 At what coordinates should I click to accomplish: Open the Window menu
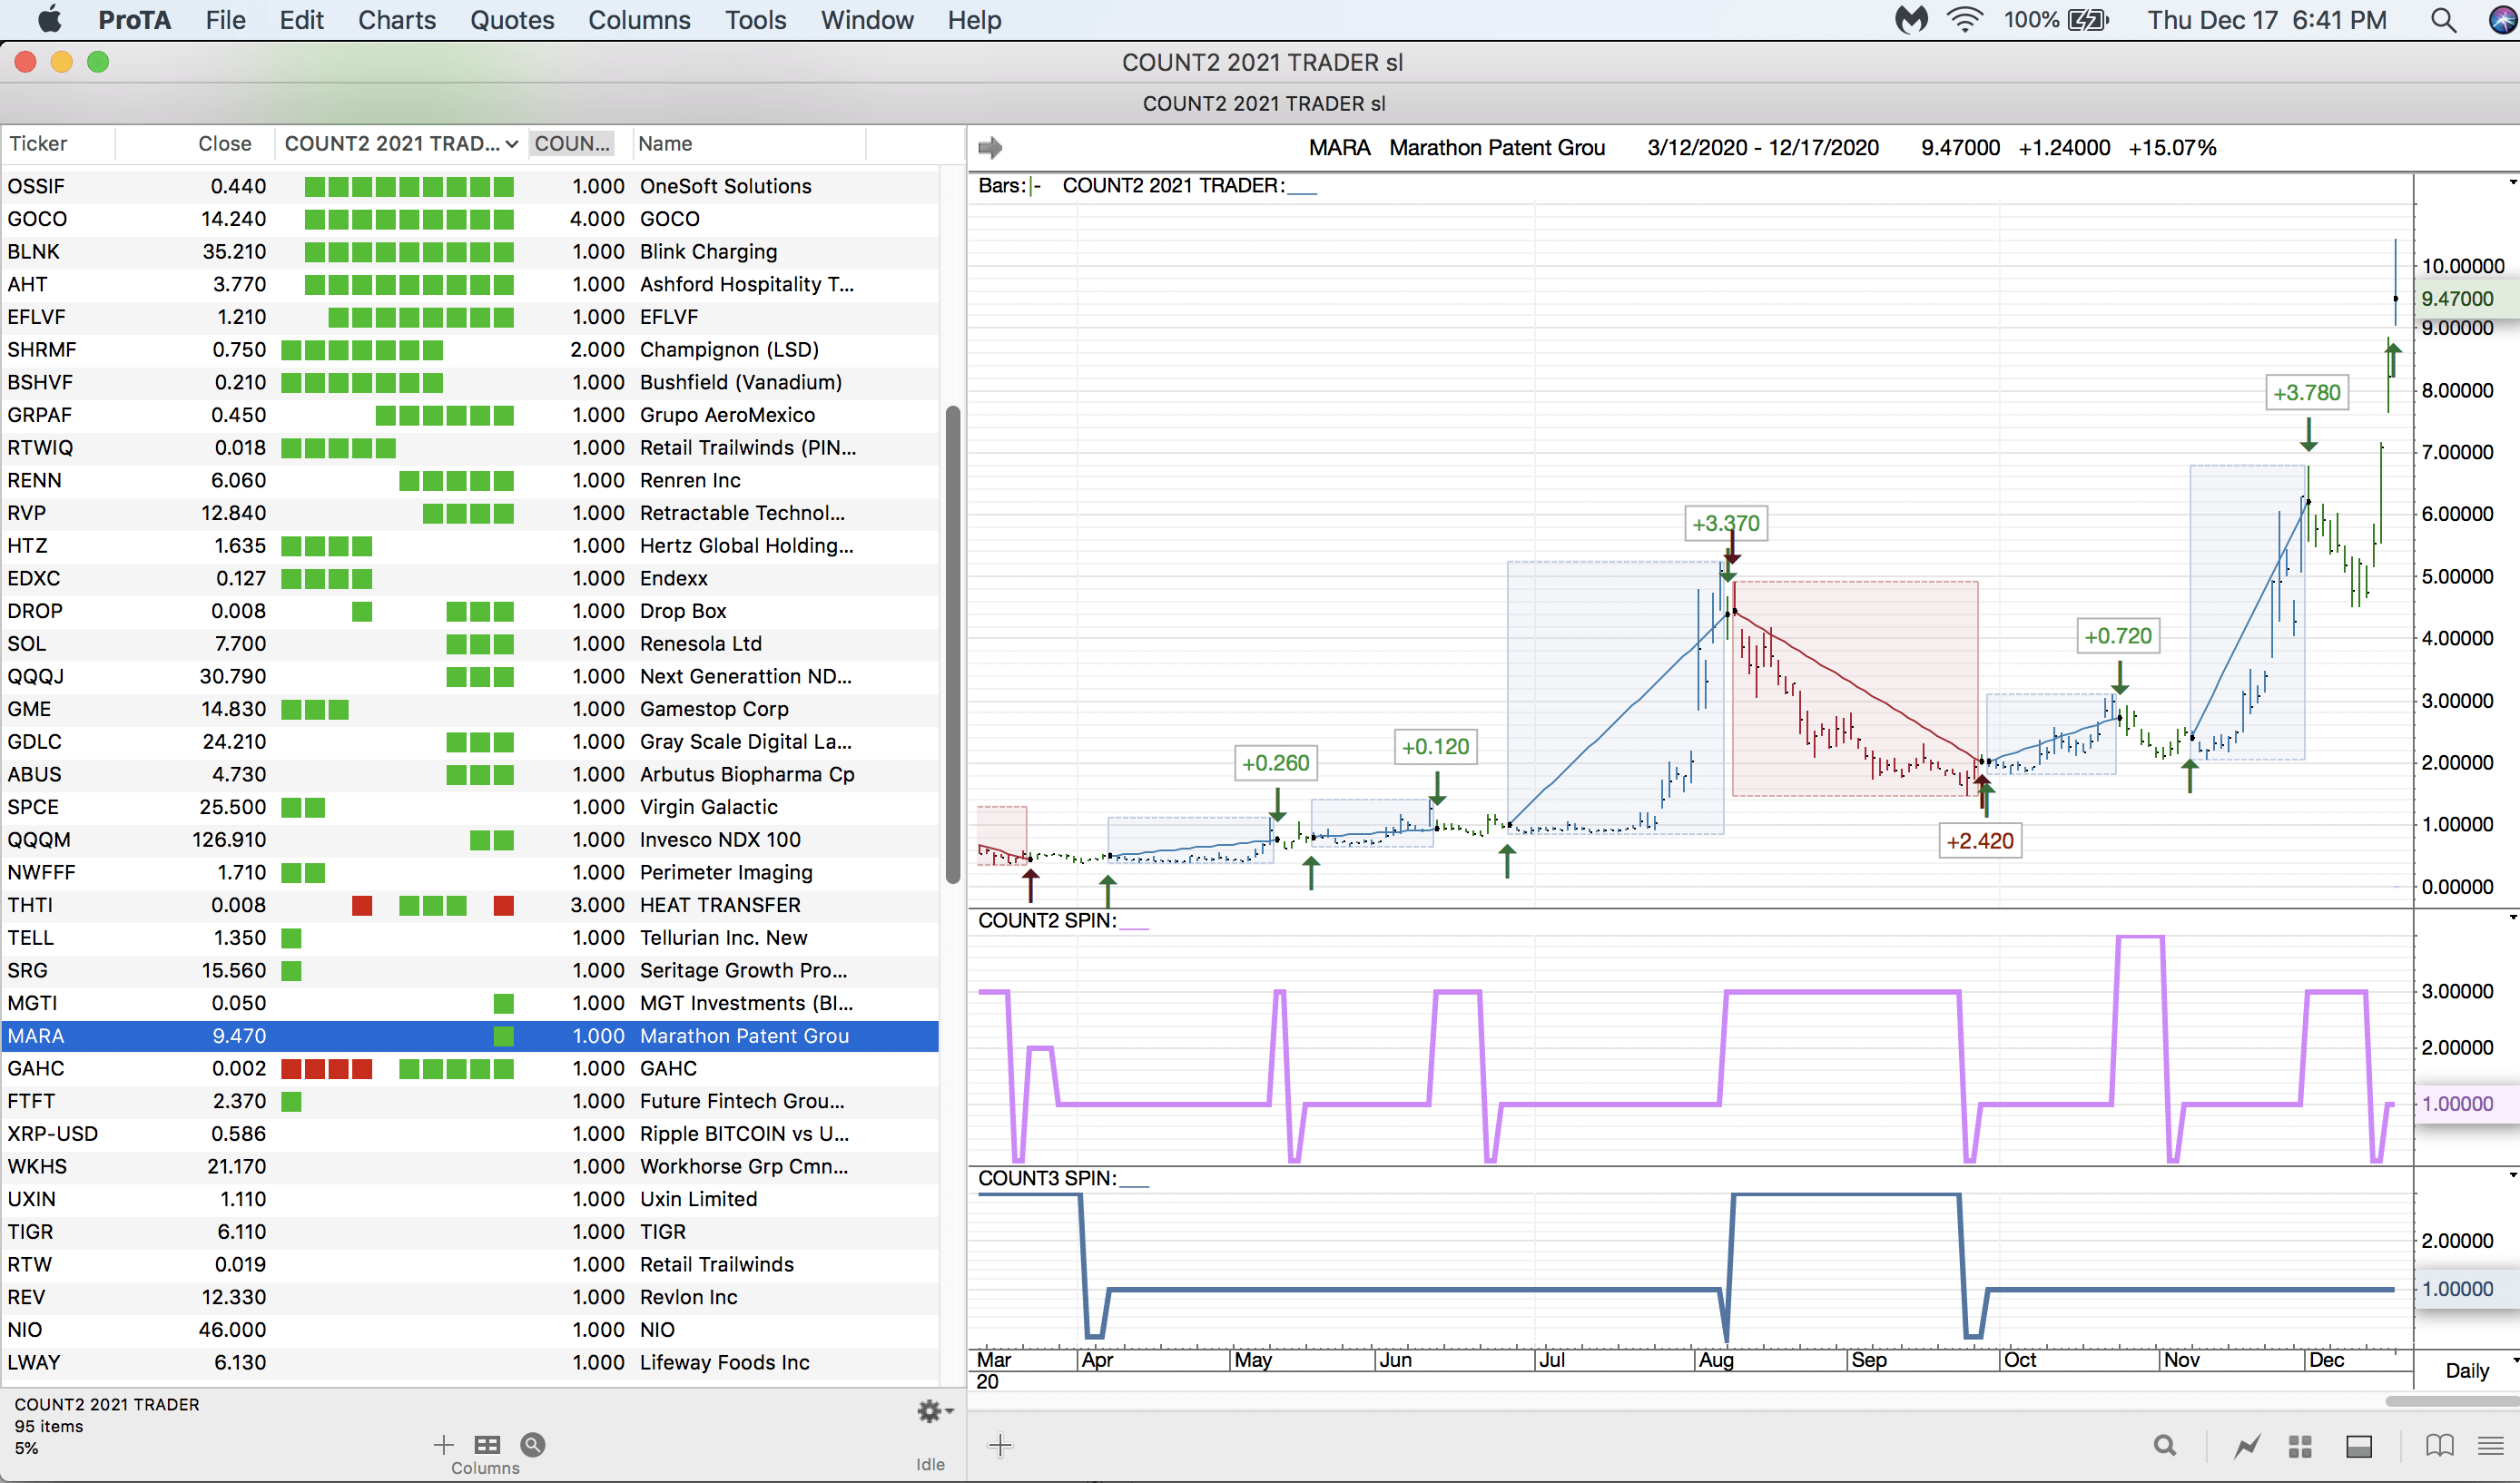[x=867, y=20]
